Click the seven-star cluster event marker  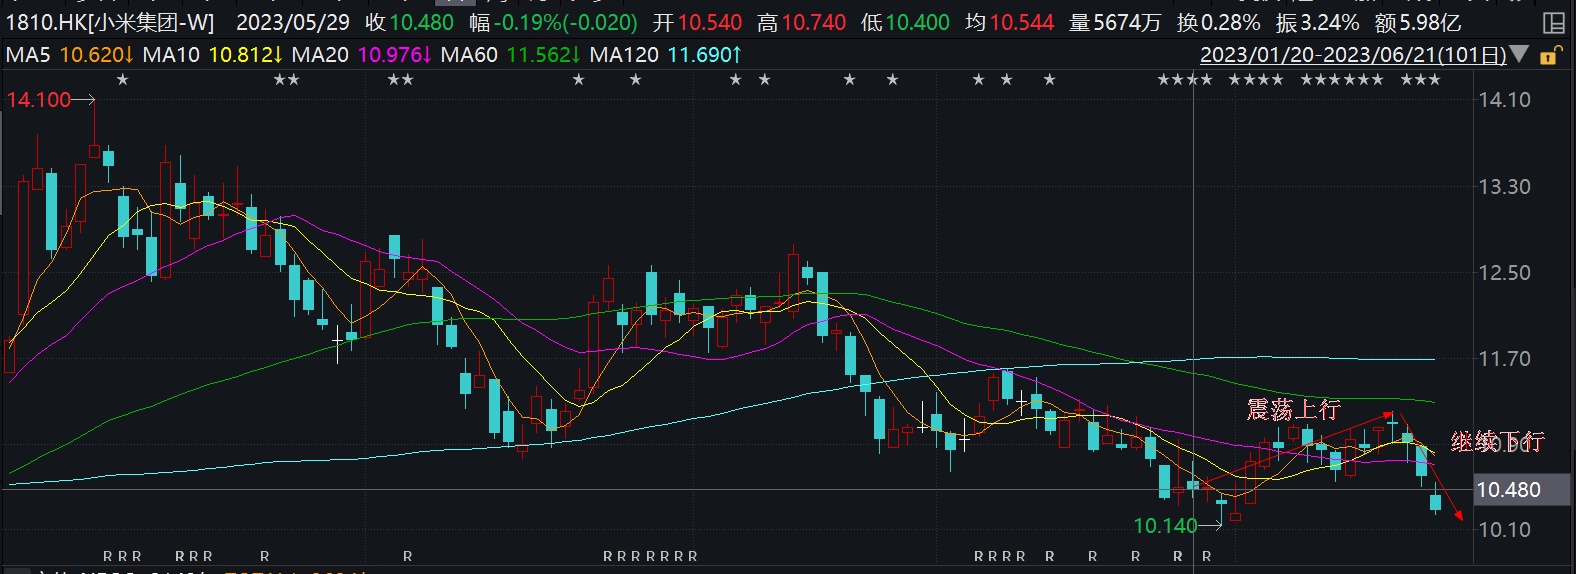pyautogui.click(x=1342, y=80)
